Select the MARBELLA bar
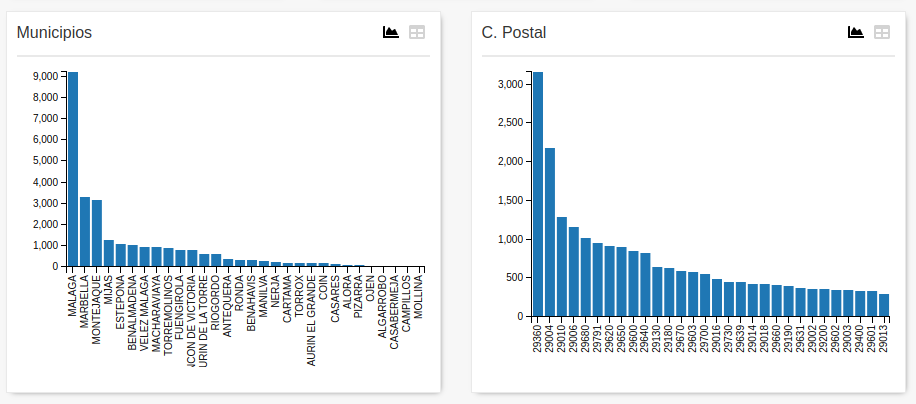Viewport: 916px width, 404px height. [x=85, y=232]
